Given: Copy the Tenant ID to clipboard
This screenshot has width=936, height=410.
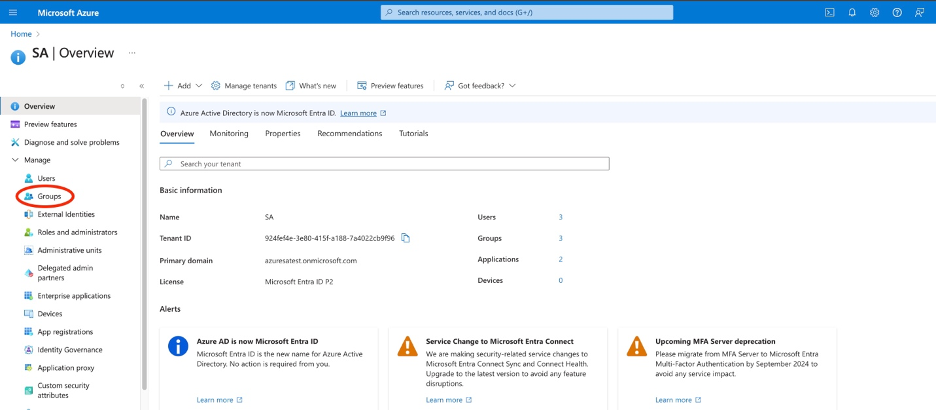Looking at the screenshot, I should (x=405, y=238).
